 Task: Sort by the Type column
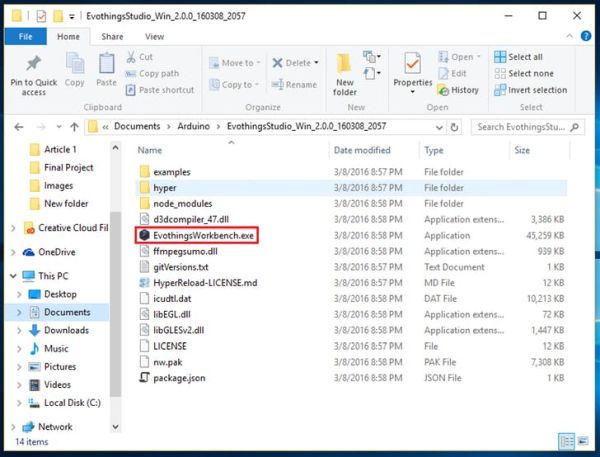(434, 150)
